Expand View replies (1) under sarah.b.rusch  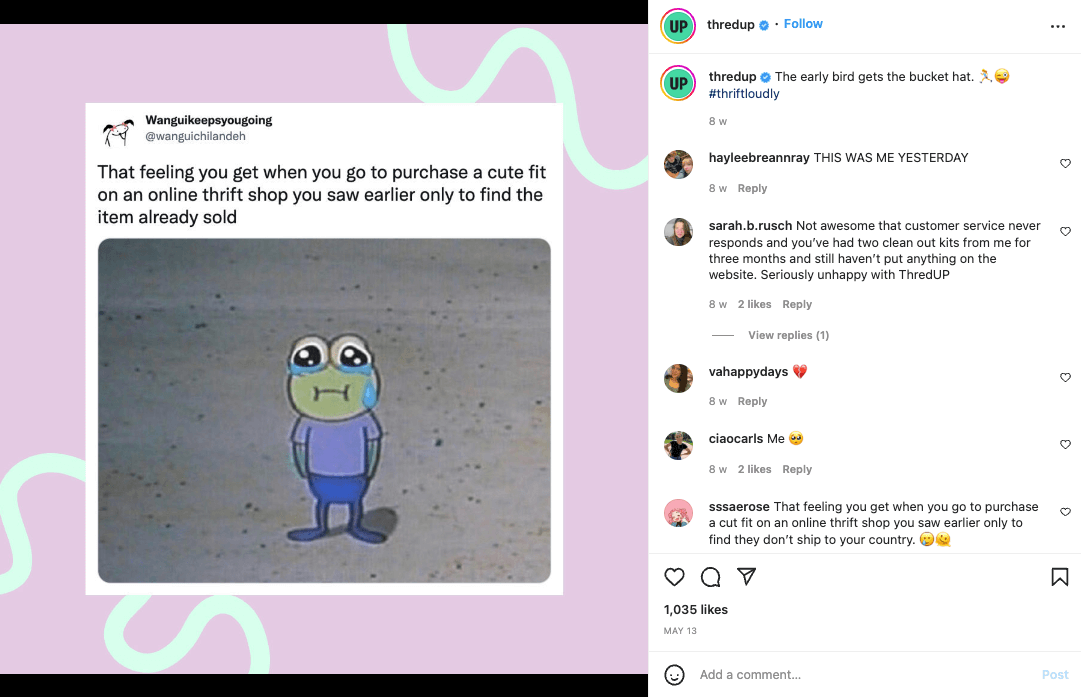(788, 335)
